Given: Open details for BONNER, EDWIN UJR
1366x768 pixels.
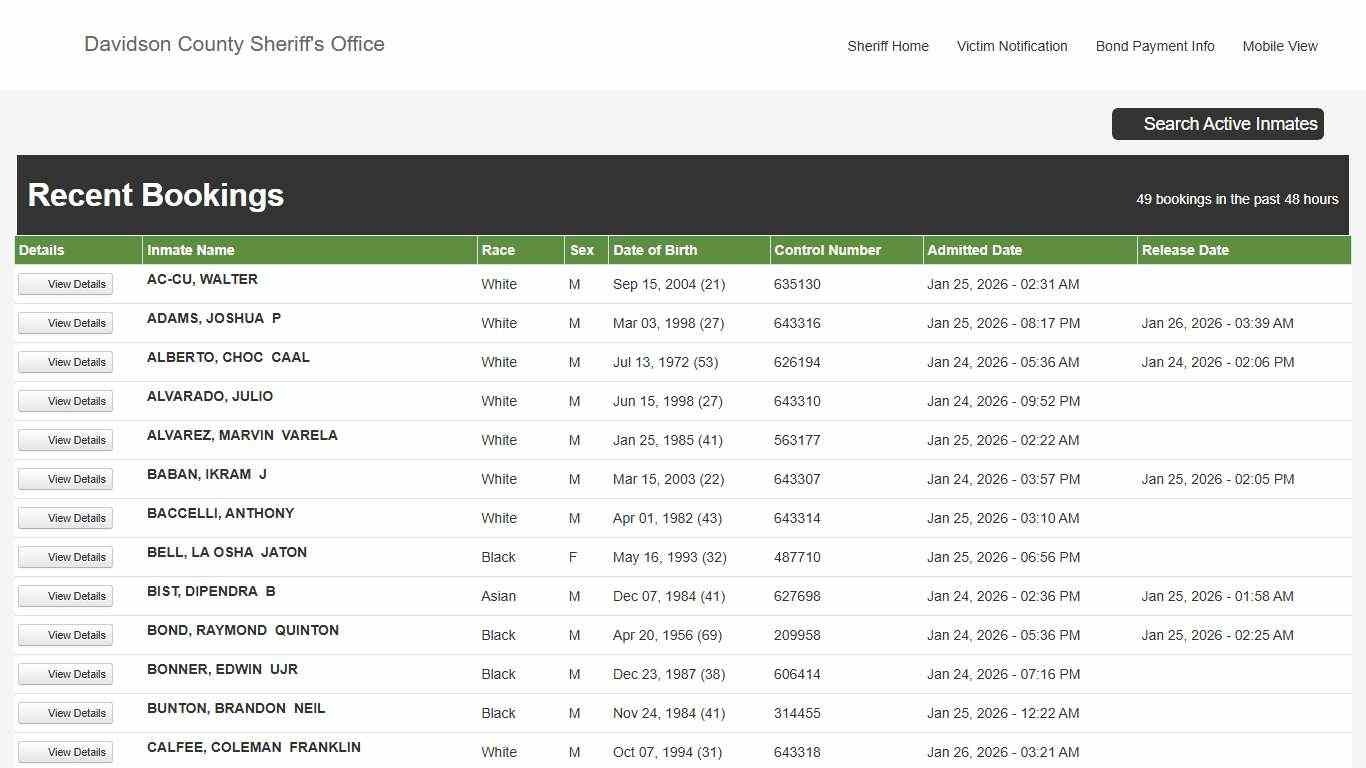Looking at the screenshot, I should point(66,674).
